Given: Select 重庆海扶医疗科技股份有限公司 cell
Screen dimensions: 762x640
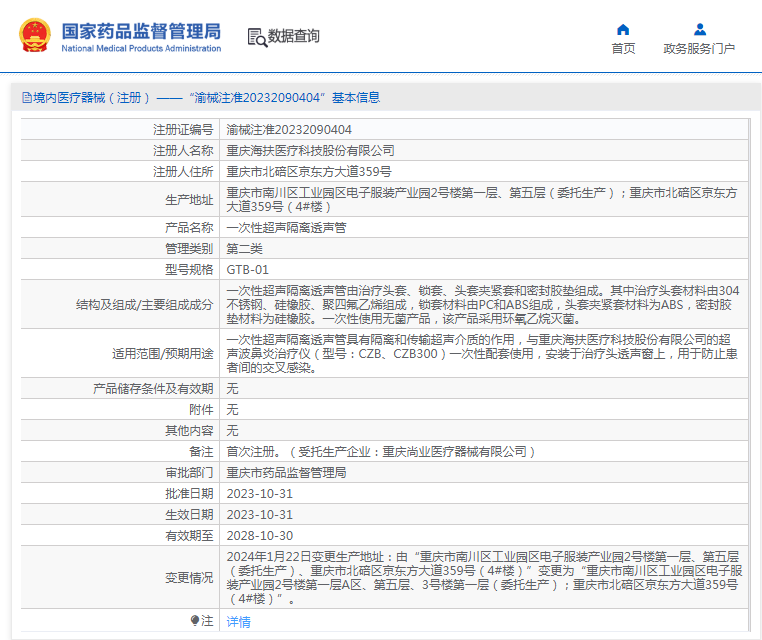Looking at the screenshot, I should (310, 151).
